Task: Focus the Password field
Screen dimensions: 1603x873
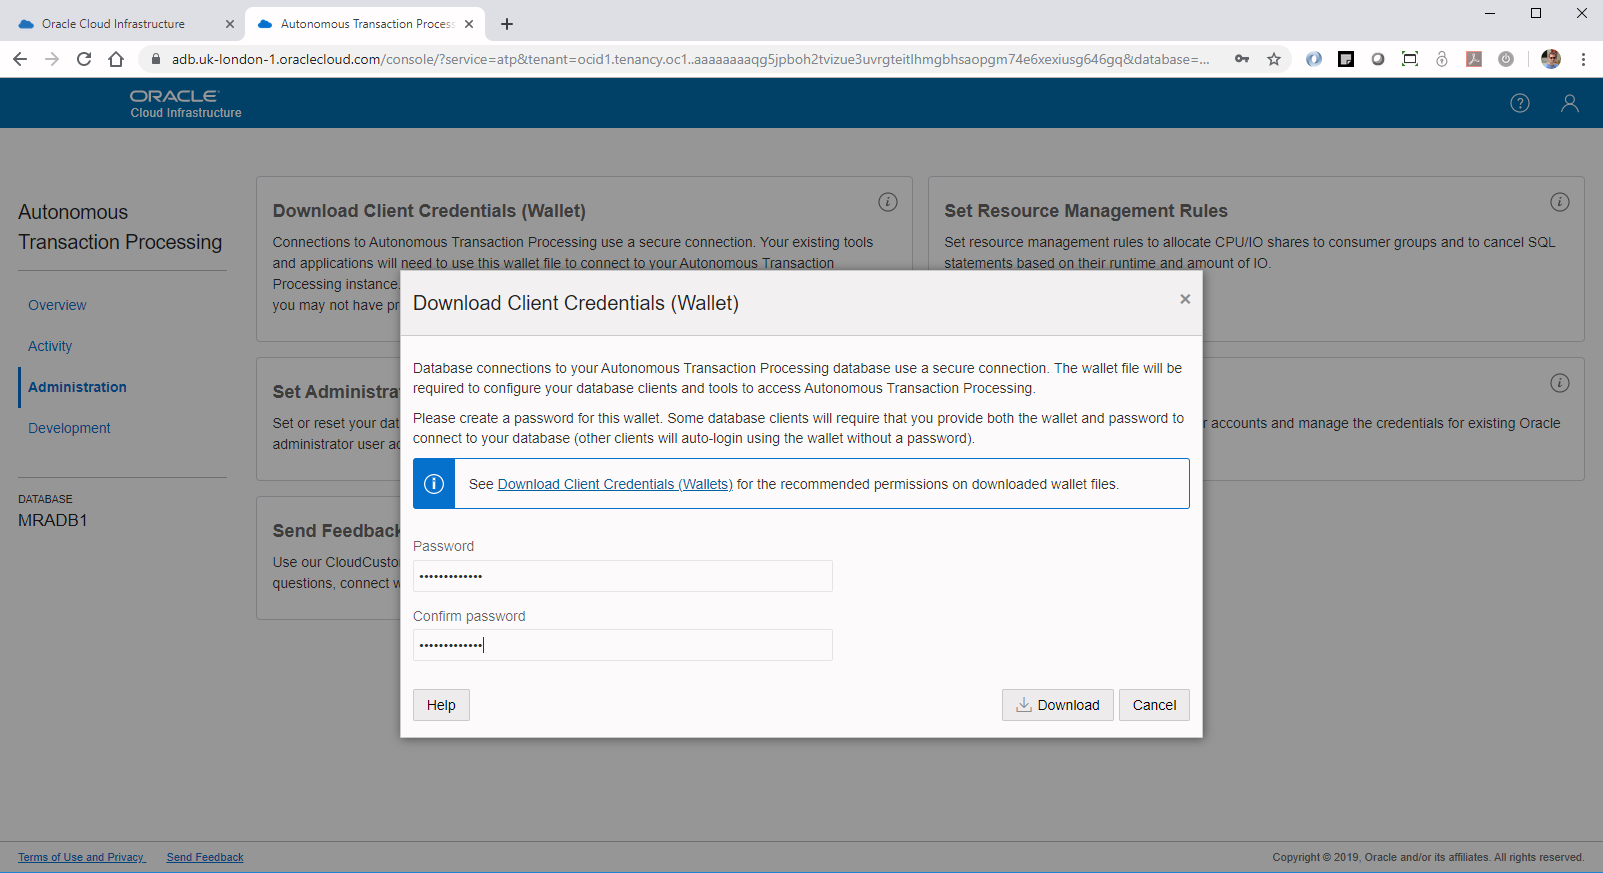Action: tap(622, 576)
